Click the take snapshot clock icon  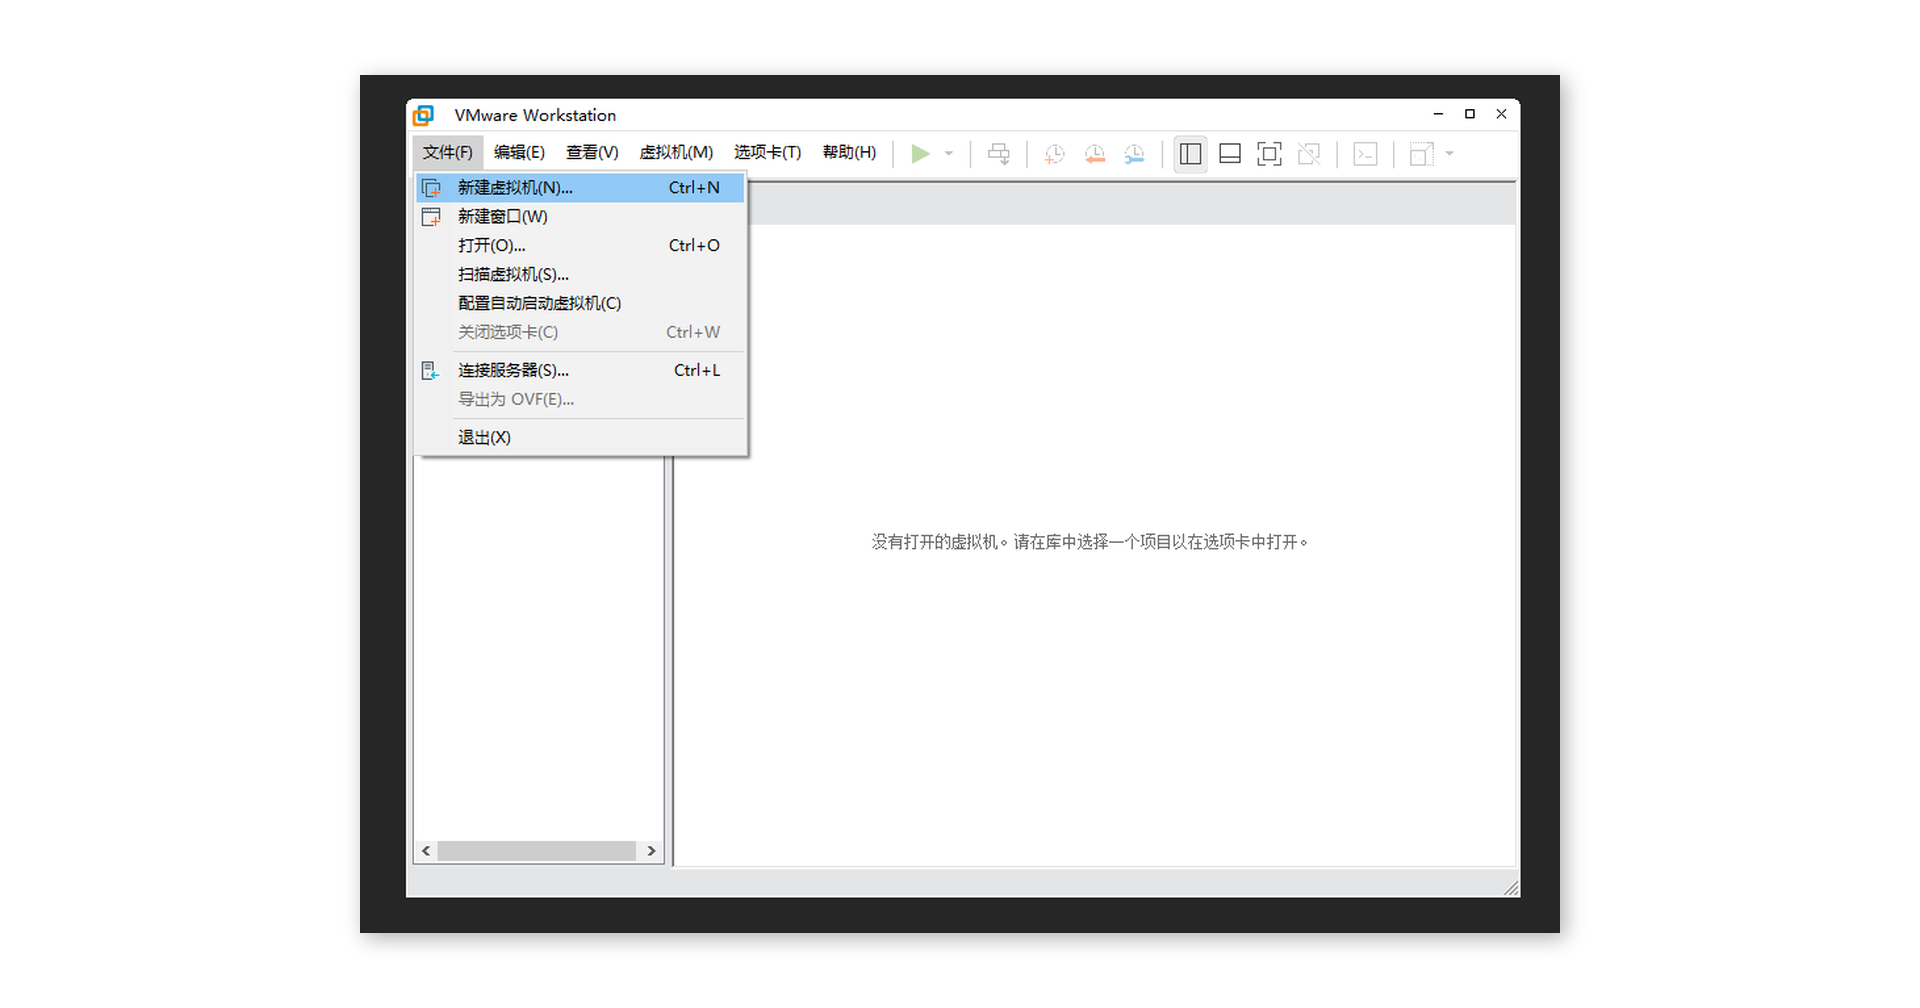click(1054, 154)
